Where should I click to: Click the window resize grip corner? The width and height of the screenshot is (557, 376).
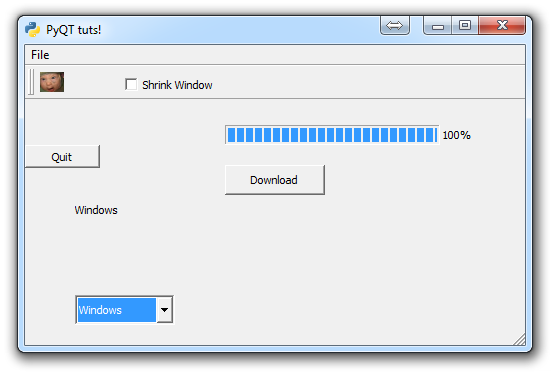tap(519, 339)
